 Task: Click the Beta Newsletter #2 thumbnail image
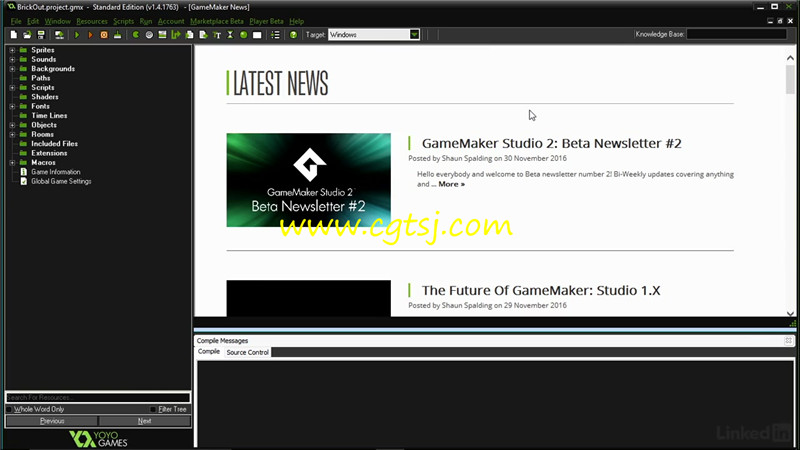point(309,180)
